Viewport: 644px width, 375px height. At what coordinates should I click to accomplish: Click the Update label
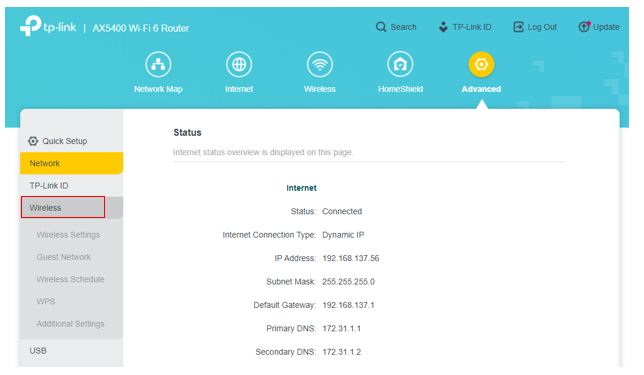click(606, 27)
